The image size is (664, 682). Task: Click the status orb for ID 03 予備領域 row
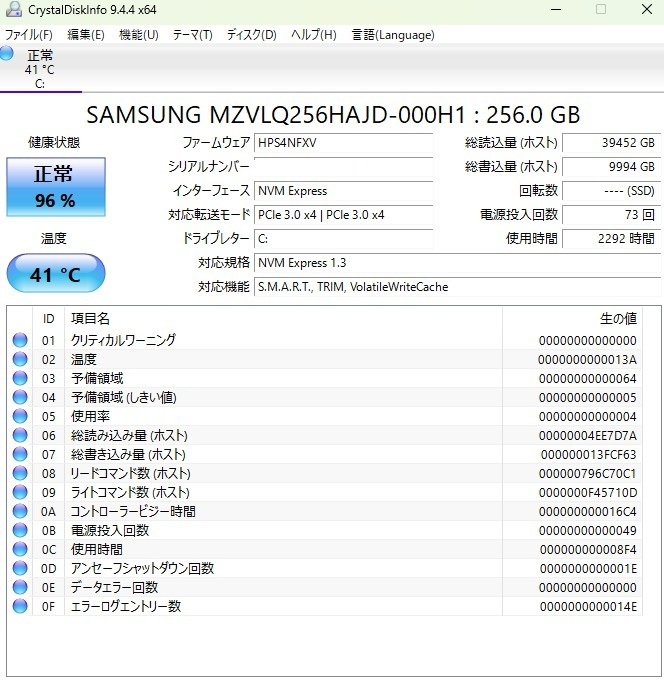click(x=20, y=378)
